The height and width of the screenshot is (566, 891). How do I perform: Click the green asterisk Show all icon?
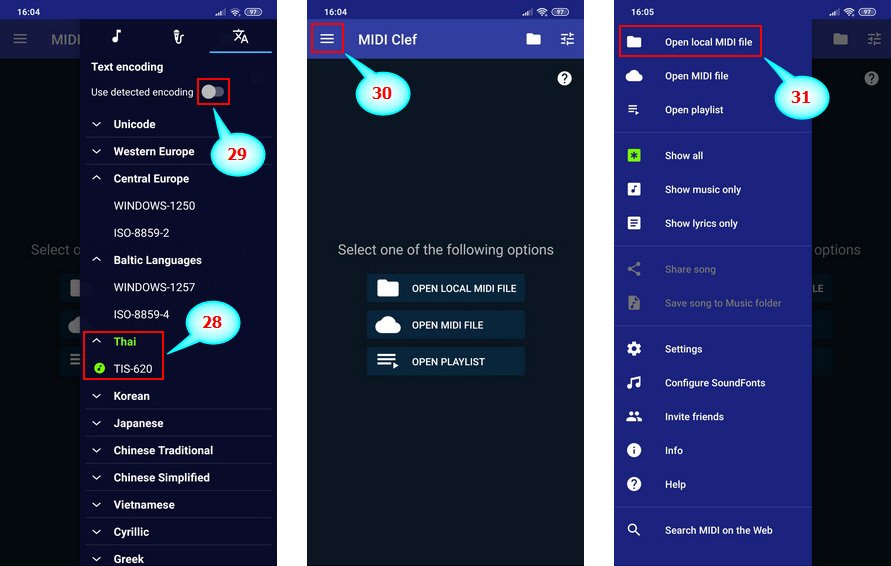(x=634, y=155)
